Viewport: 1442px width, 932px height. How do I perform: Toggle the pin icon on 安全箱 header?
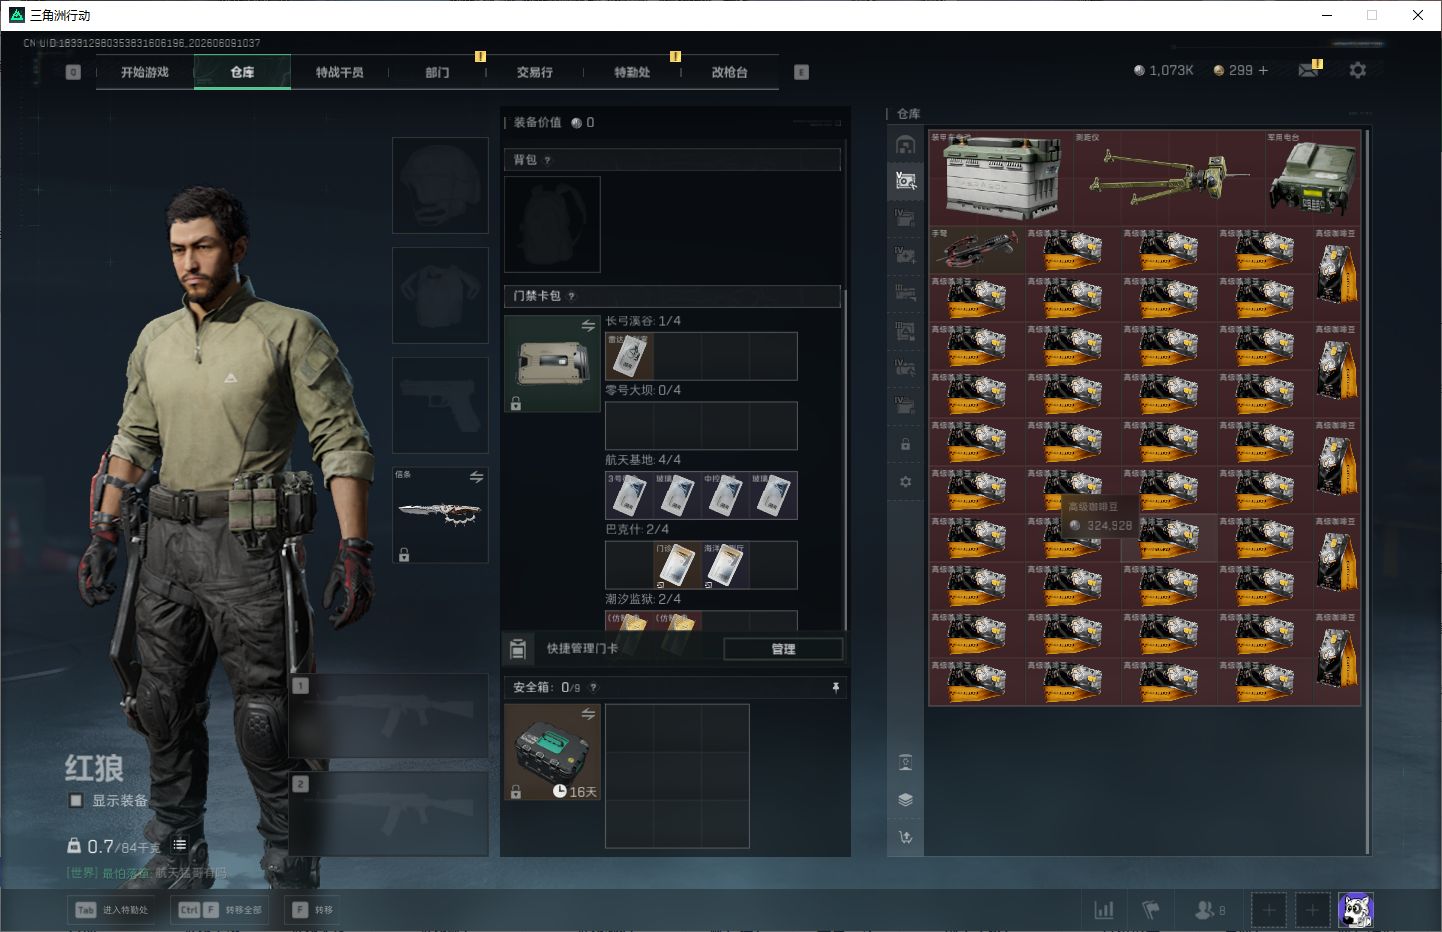tap(836, 687)
